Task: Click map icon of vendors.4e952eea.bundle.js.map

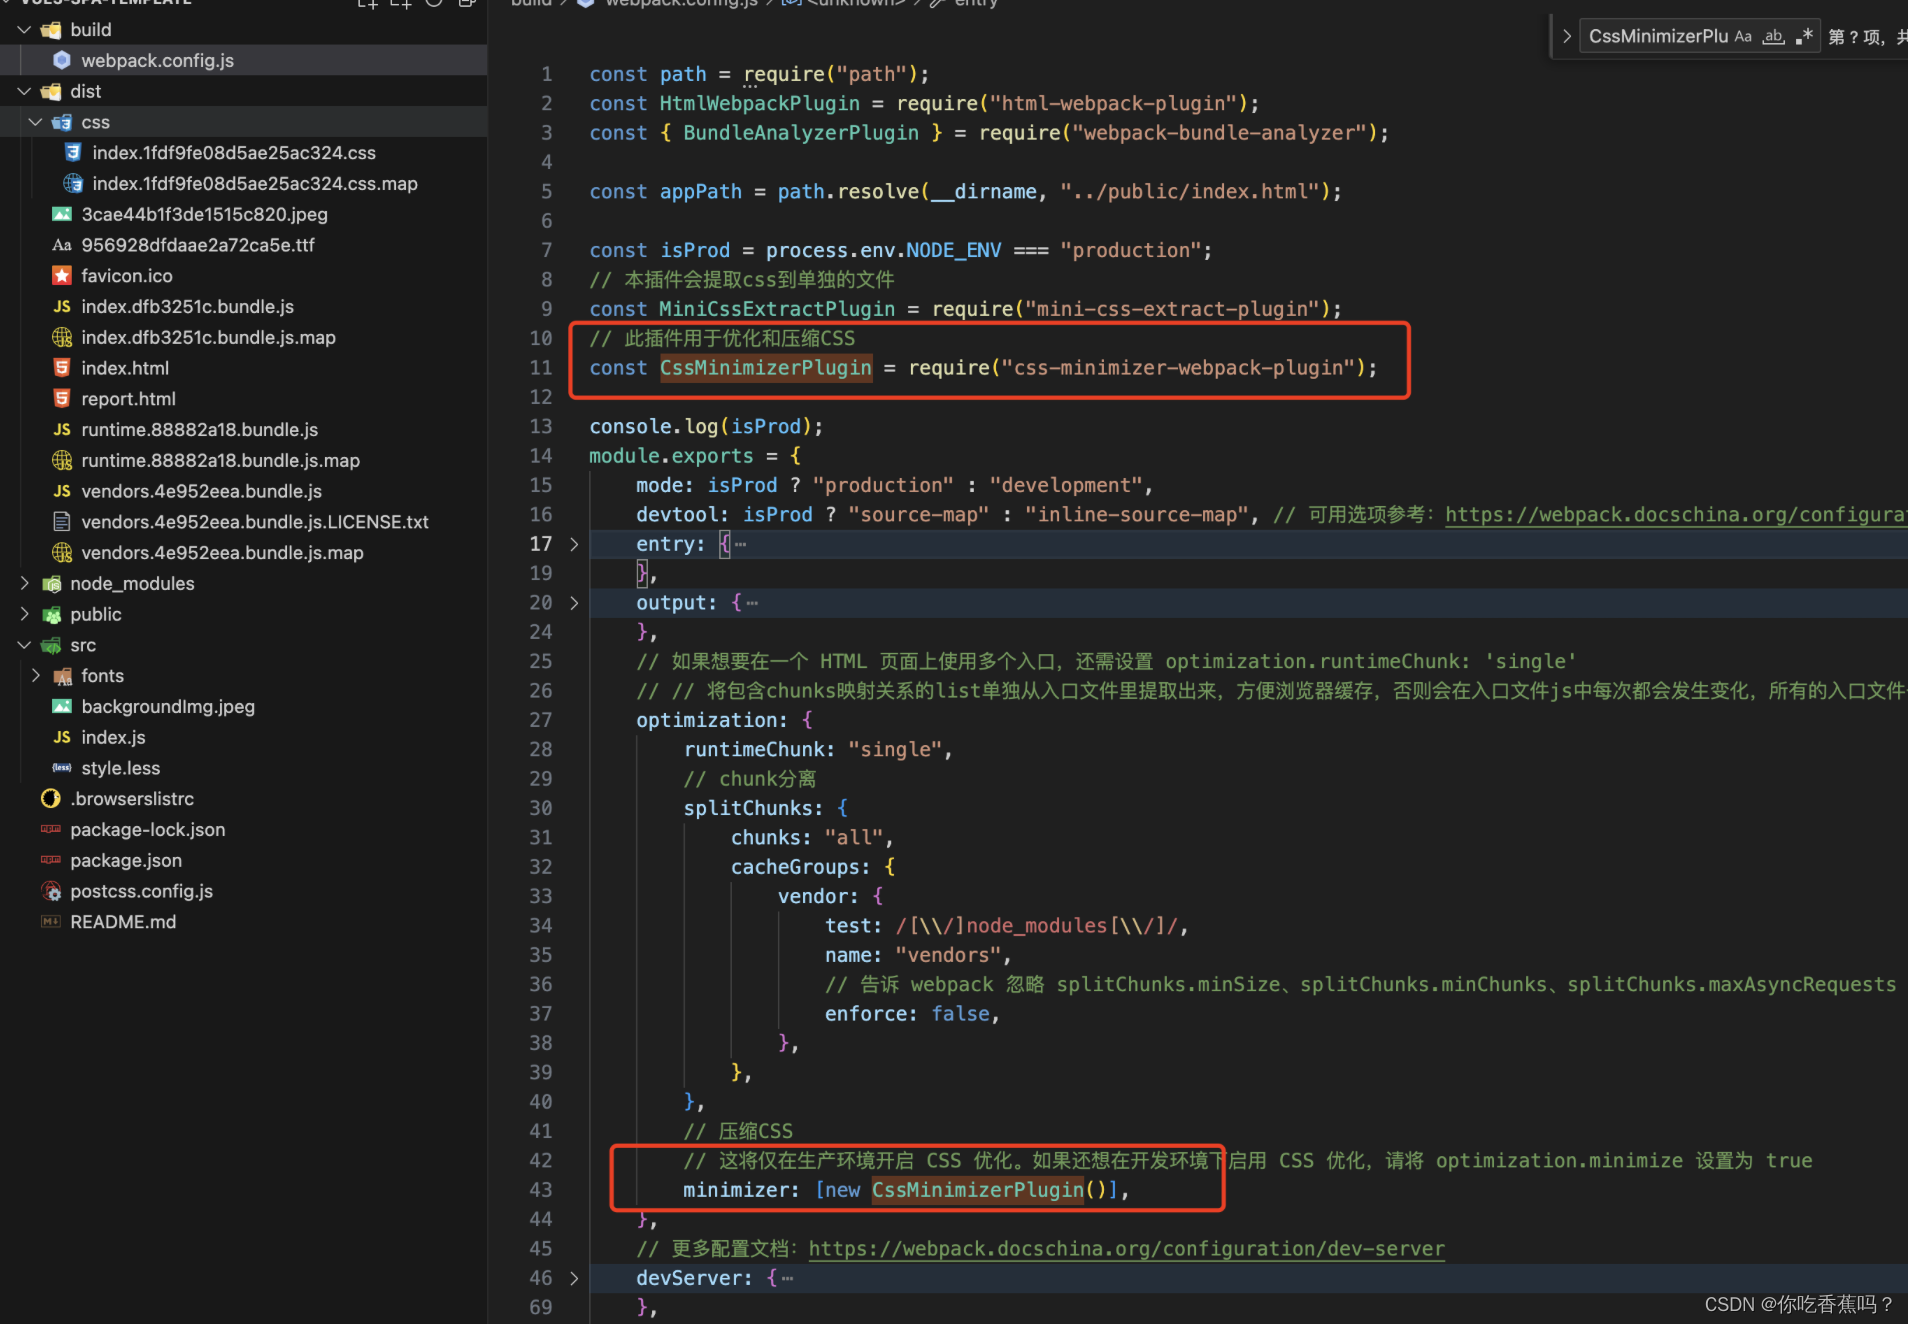Action: coord(62,553)
